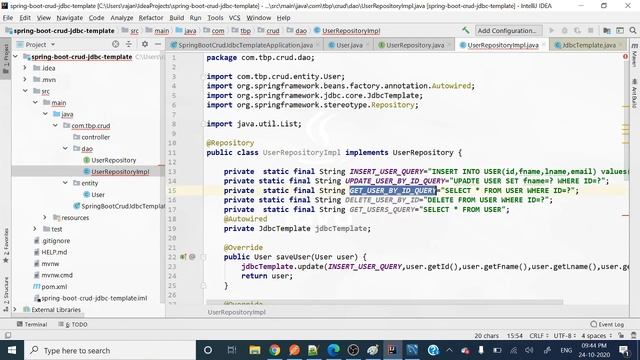640x360 pixels.
Task: Click the read-only lock icon in status bar
Action: (x=621, y=336)
